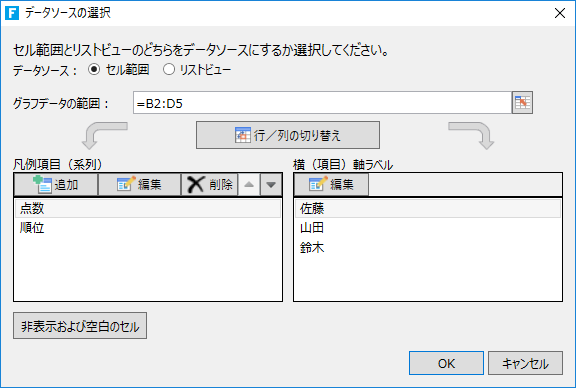Click the range selector icon beside グラフデータの範囲
Image resolution: width=576 pixels, height=388 pixels.
click(x=522, y=103)
